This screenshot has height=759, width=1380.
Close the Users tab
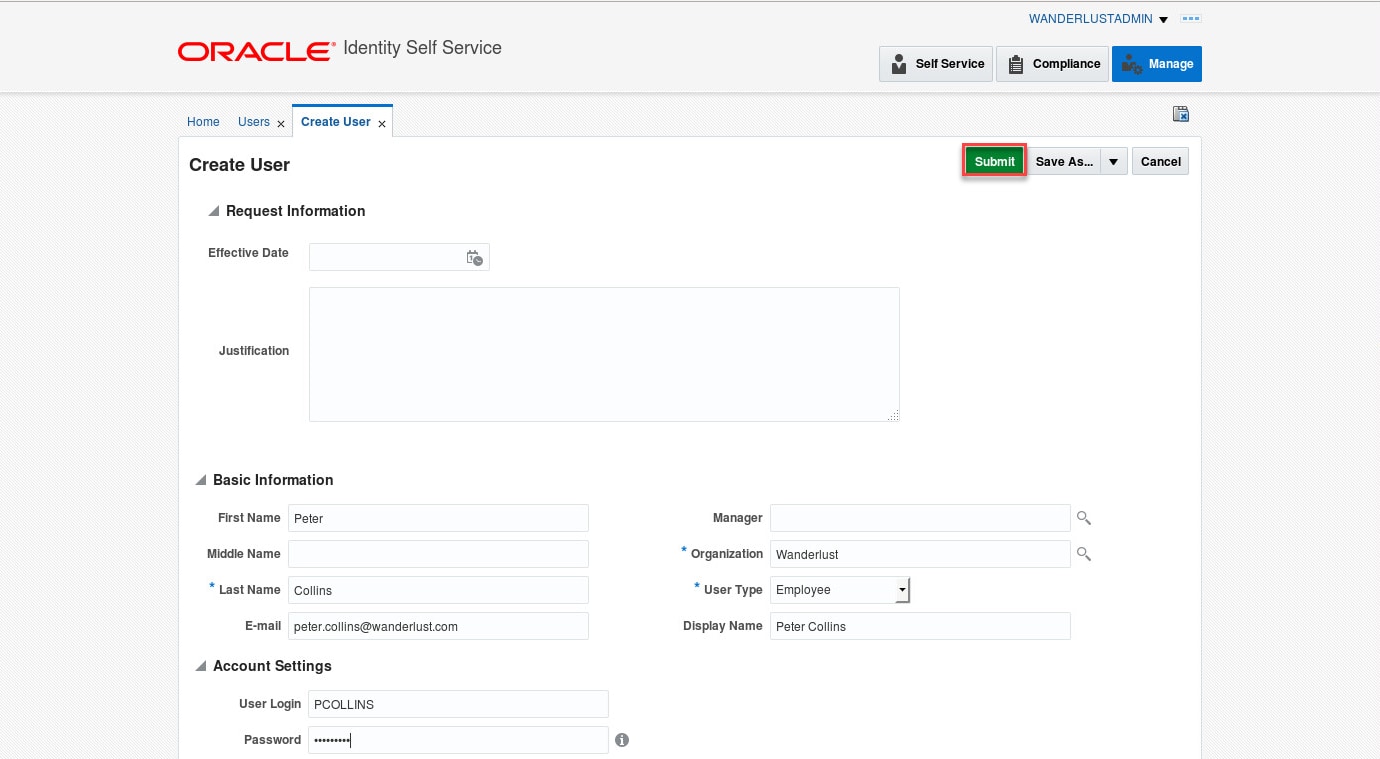pos(281,123)
